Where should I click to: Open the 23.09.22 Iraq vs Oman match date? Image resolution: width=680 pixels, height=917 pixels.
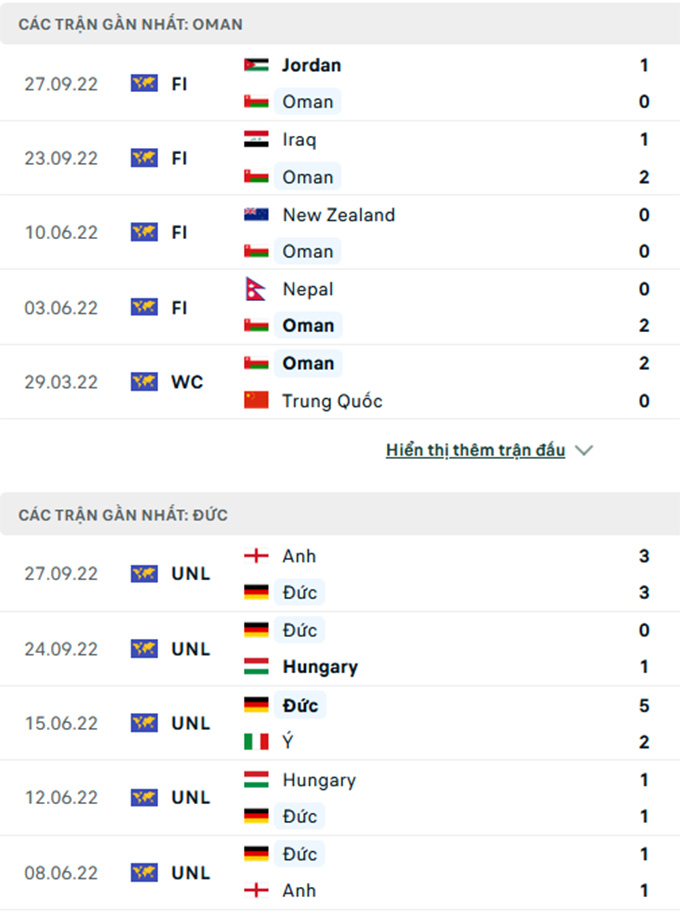tap(61, 158)
